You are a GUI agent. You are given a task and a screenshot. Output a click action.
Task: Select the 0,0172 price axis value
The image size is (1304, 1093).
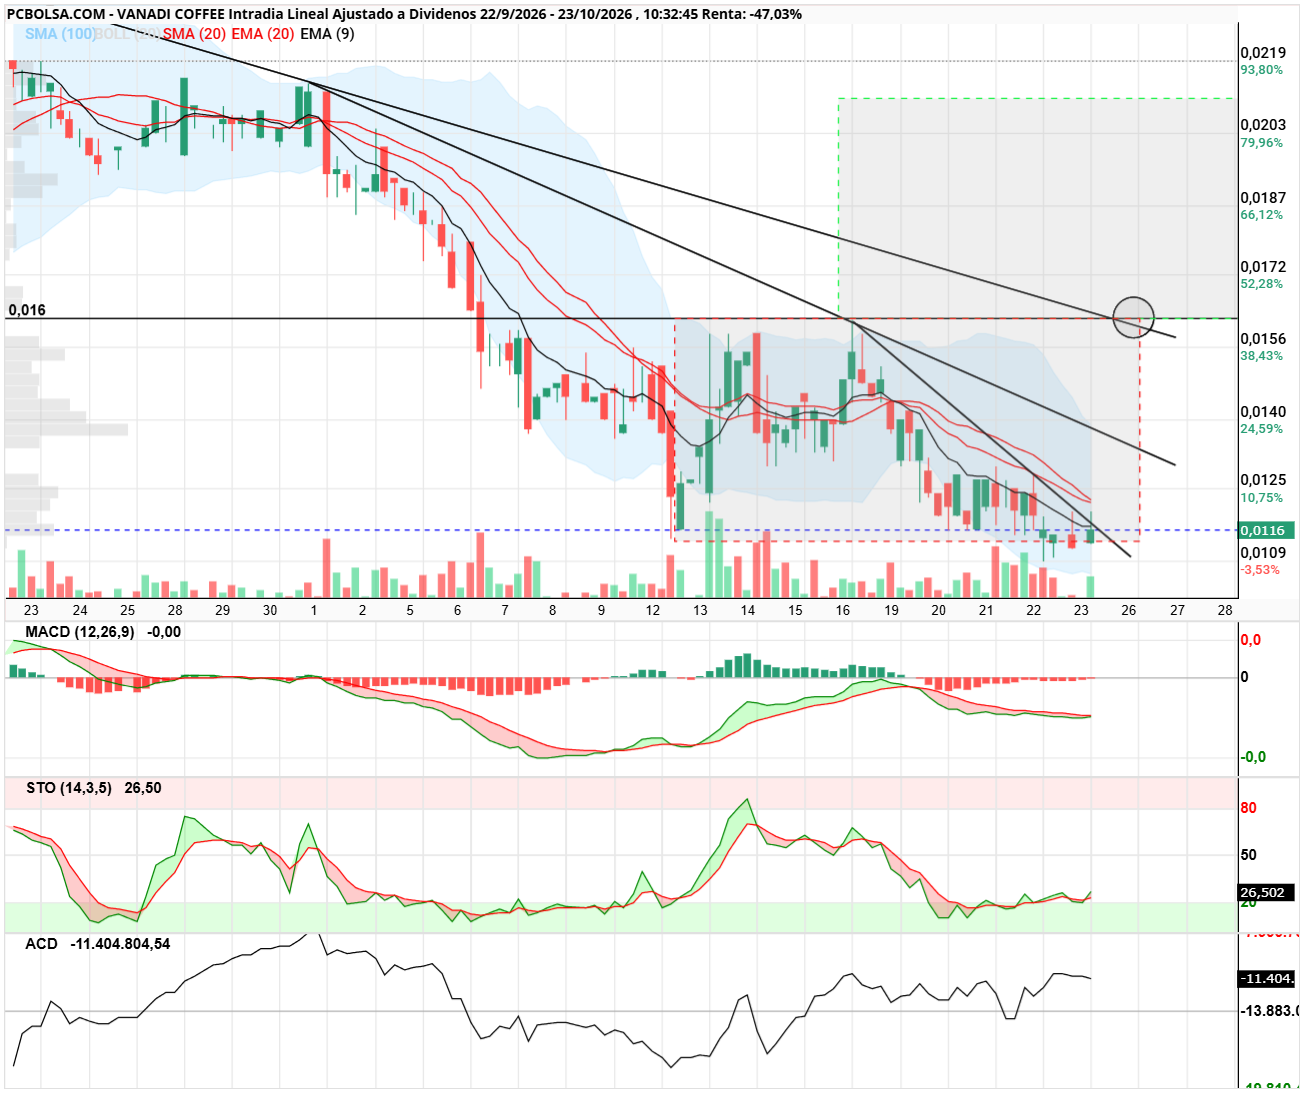(1263, 267)
